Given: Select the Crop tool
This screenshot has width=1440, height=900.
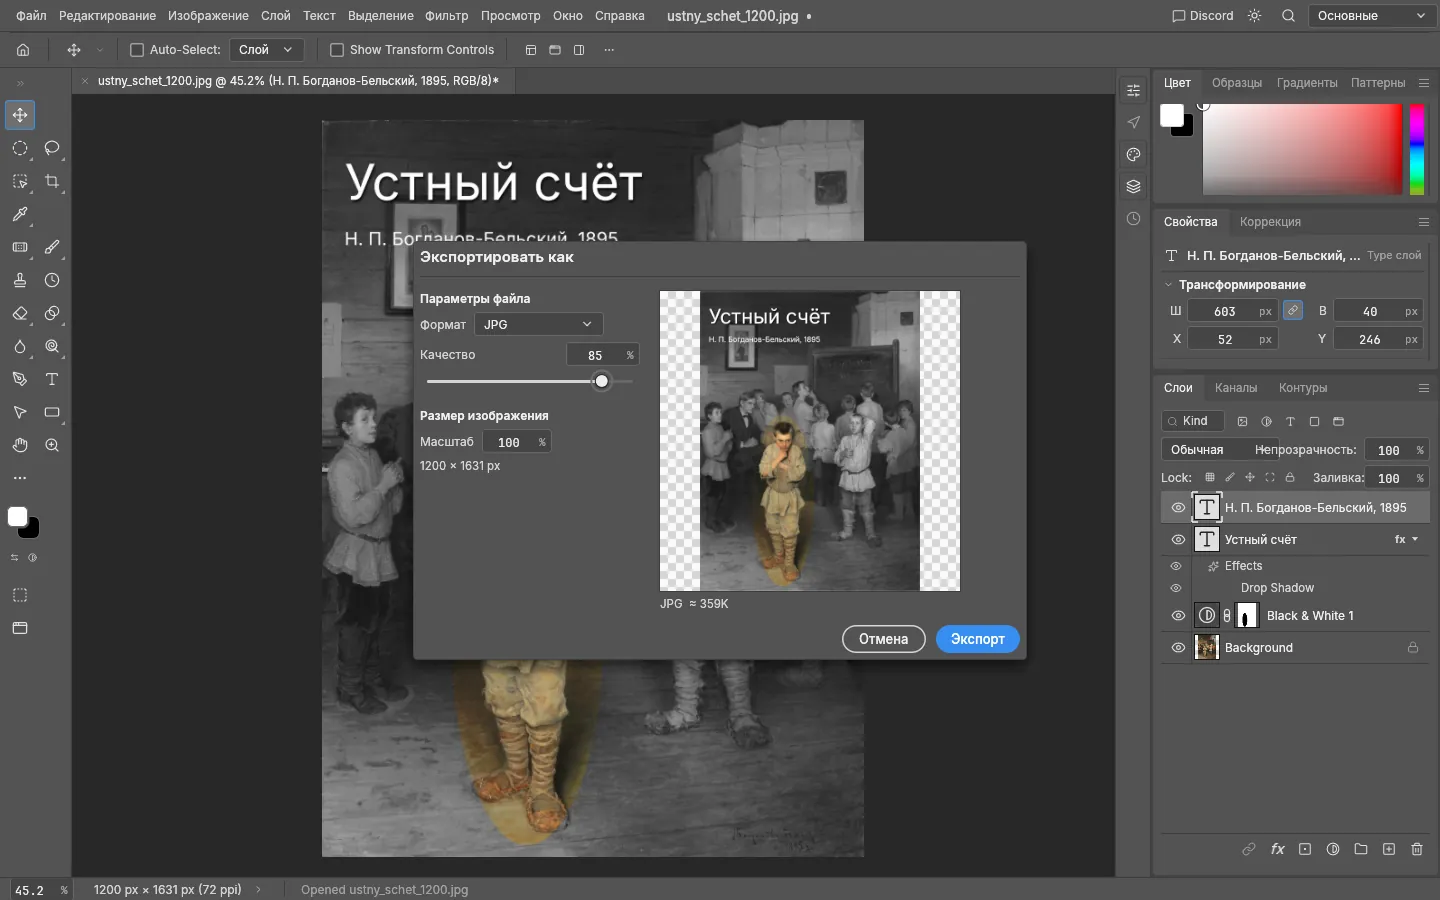Looking at the screenshot, I should [x=52, y=181].
